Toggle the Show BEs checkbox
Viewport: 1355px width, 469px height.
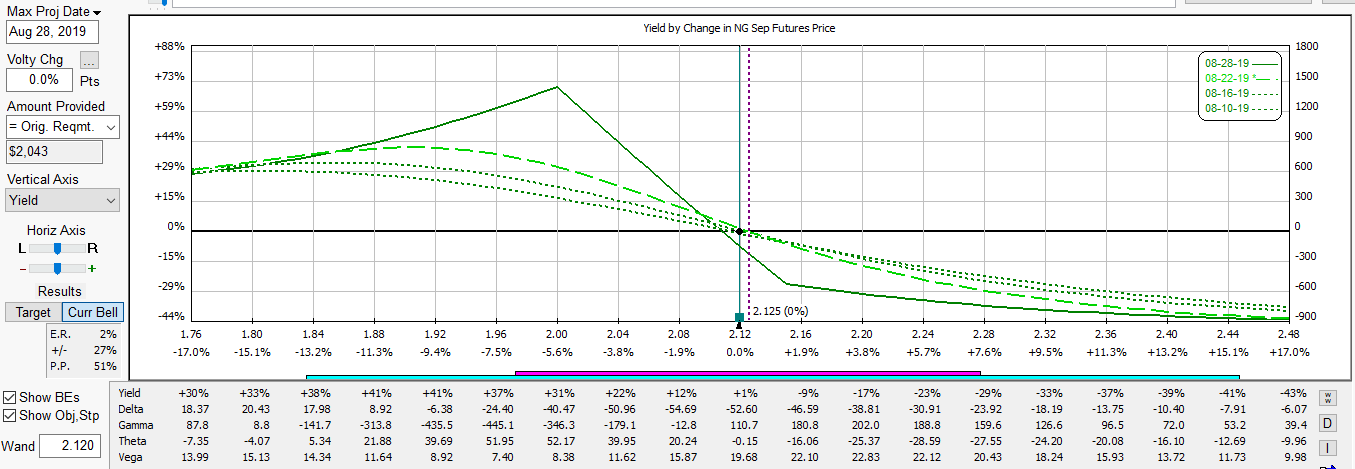tap(10, 398)
